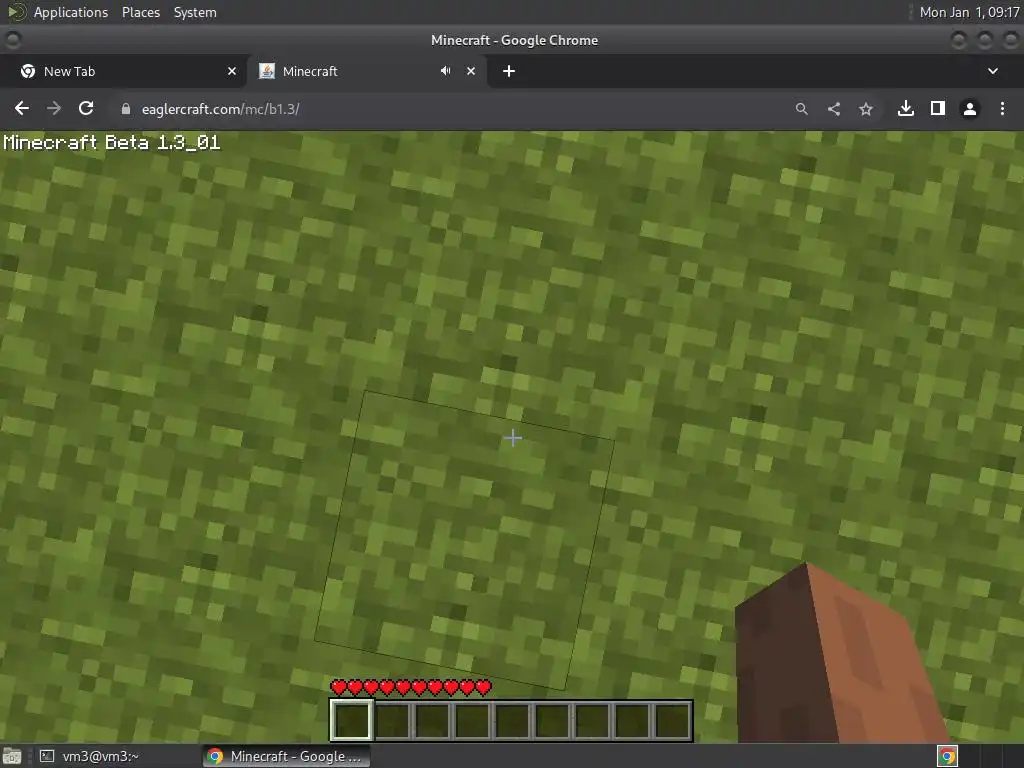Select the third hotbar slot
Screen dimensions: 1024x768
tap(432, 720)
